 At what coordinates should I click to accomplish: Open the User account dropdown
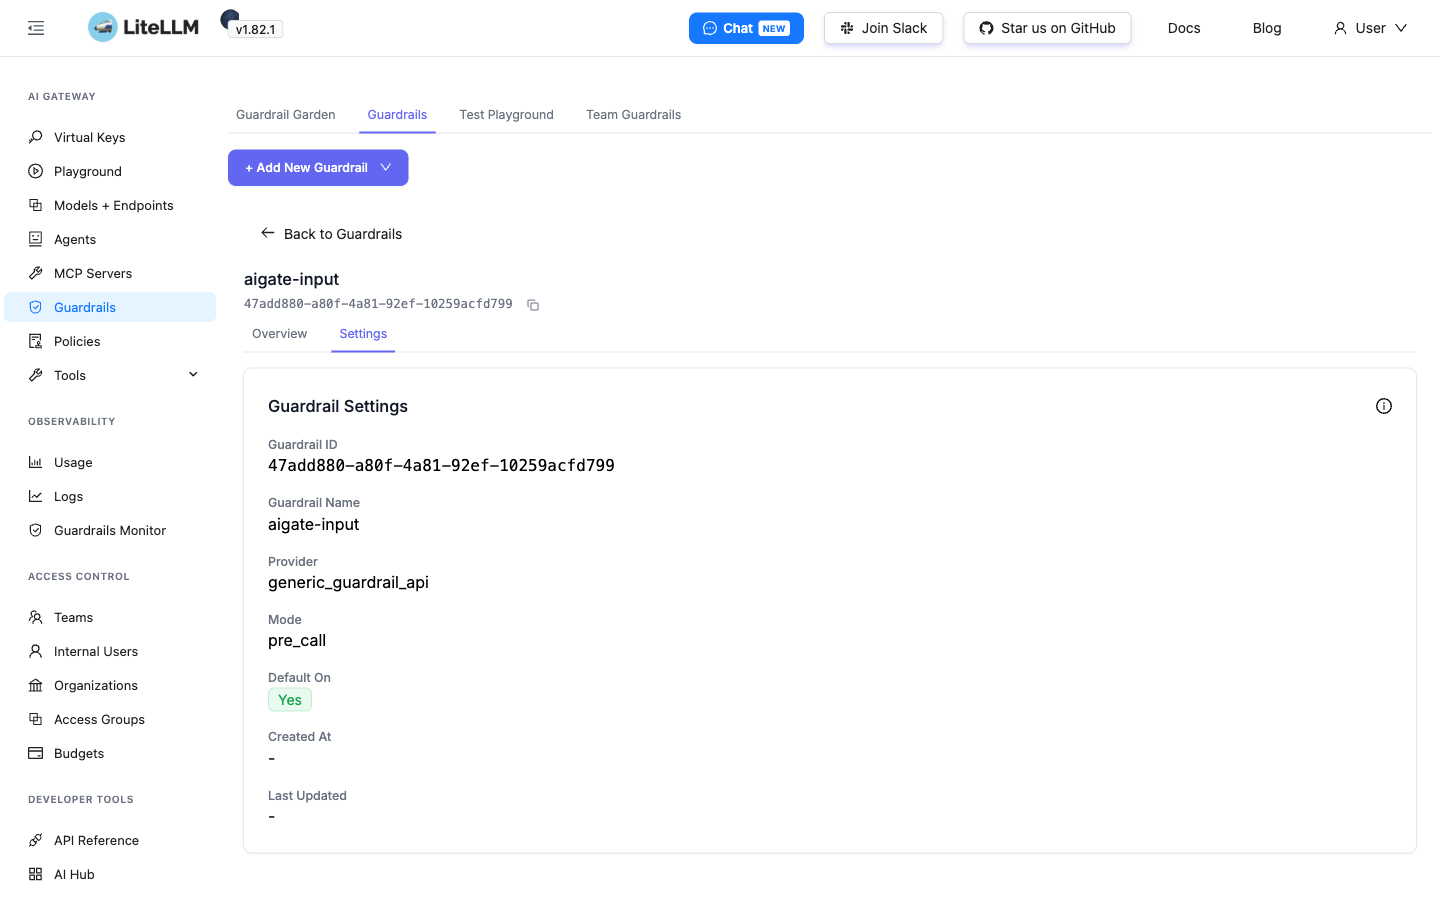click(x=1370, y=28)
